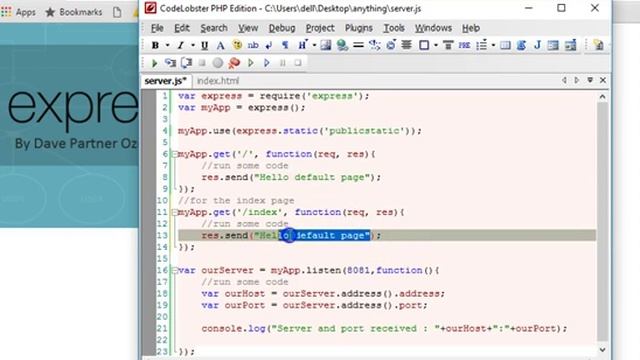Image resolution: width=640 pixels, height=360 pixels.
Task: Click the CodeLobster app logo icon
Action: (150, 8)
